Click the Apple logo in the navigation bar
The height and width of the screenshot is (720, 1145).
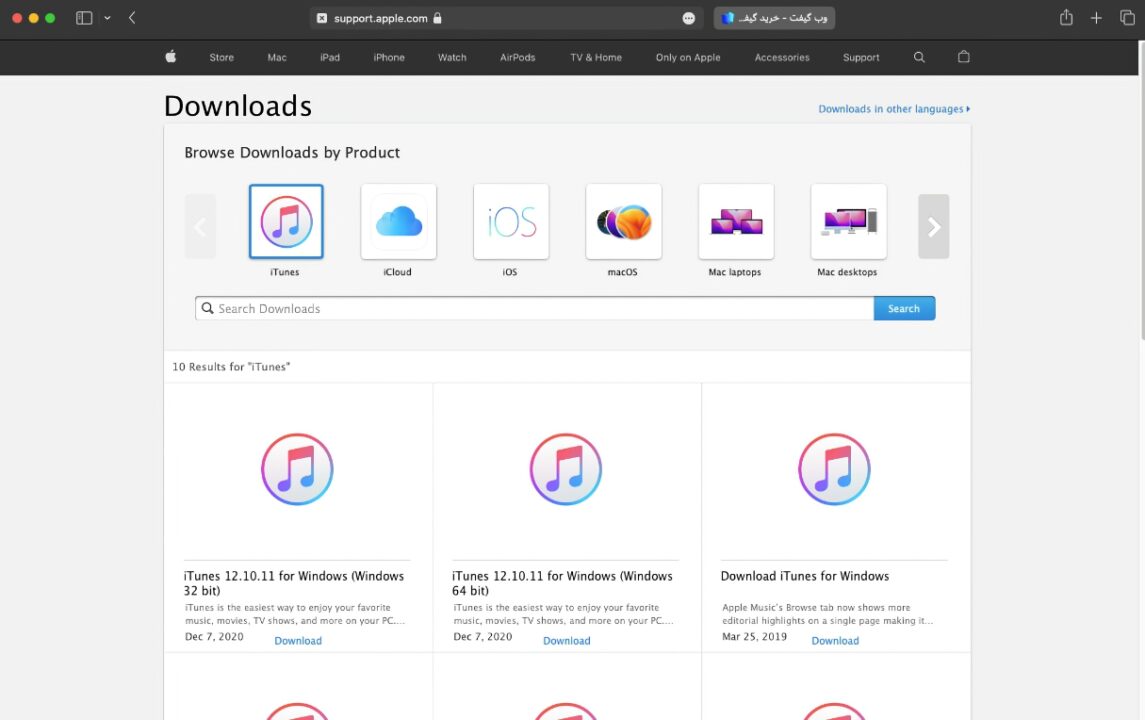[x=171, y=56]
